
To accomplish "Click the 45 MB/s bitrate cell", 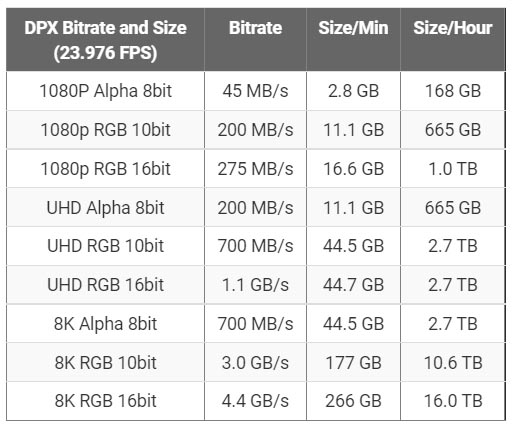I will pos(255,91).
